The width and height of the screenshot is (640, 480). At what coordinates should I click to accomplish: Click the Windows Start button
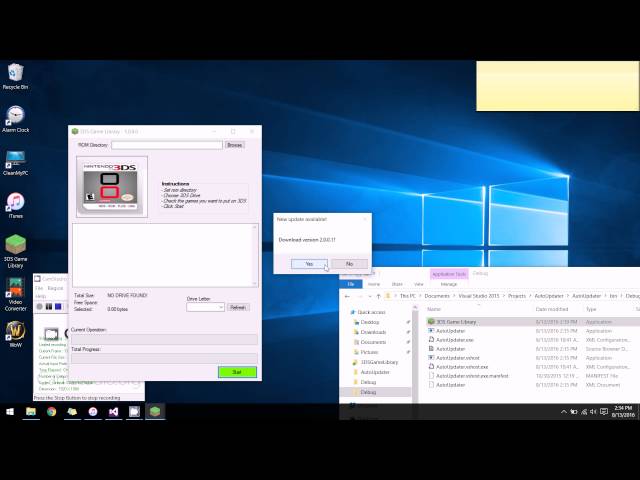pyautogui.click(x=10, y=411)
